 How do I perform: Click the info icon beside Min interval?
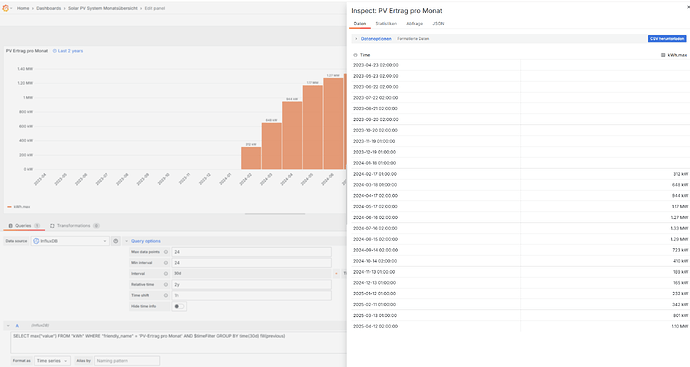click(166, 263)
